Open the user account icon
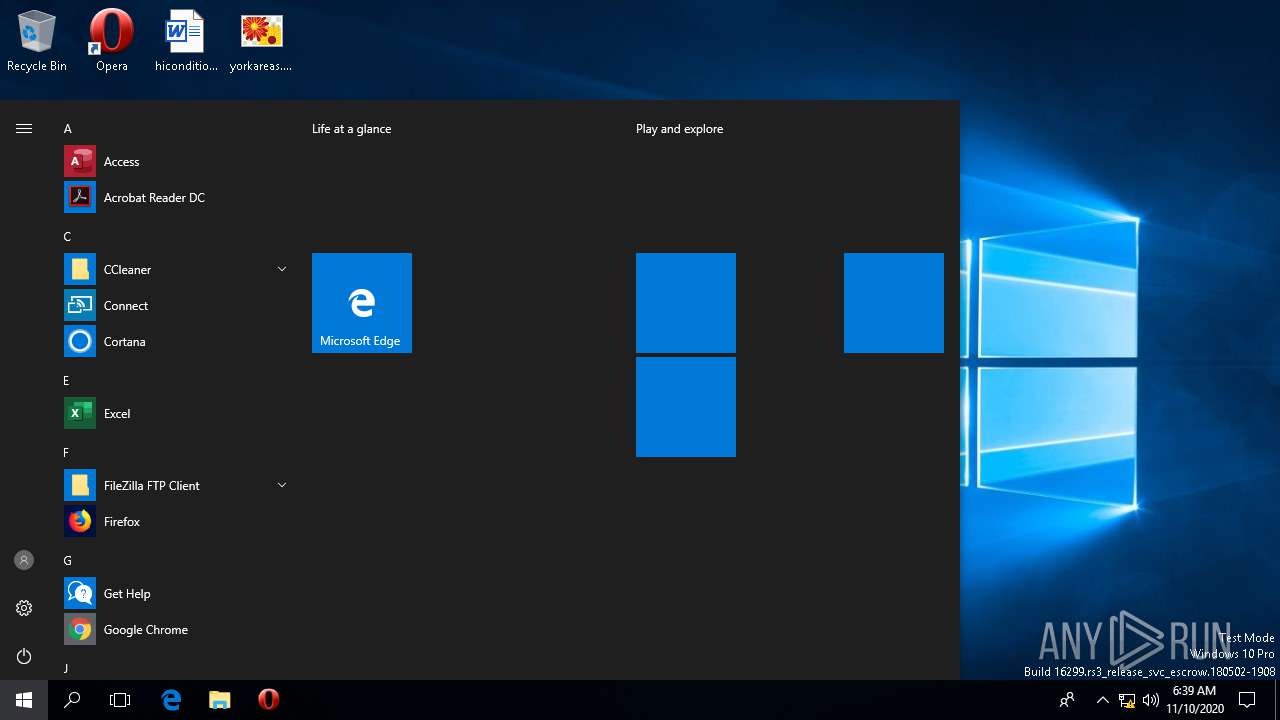Viewport: 1280px width, 720px height. click(24, 560)
